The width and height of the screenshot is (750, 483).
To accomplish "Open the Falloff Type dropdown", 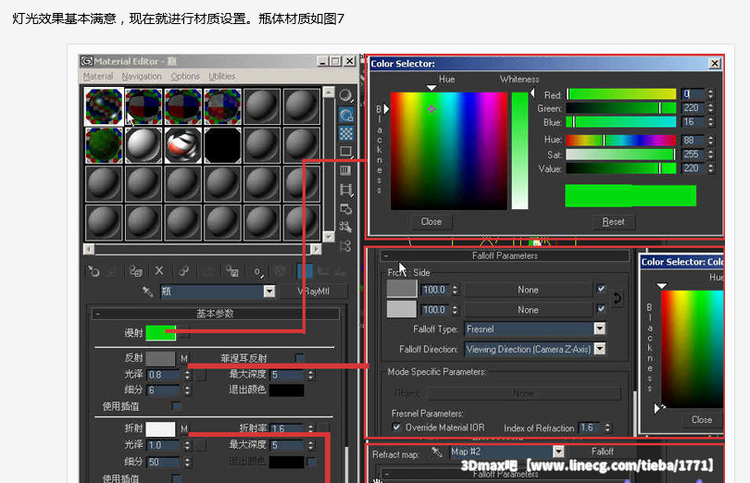I will tap(599, 329).
